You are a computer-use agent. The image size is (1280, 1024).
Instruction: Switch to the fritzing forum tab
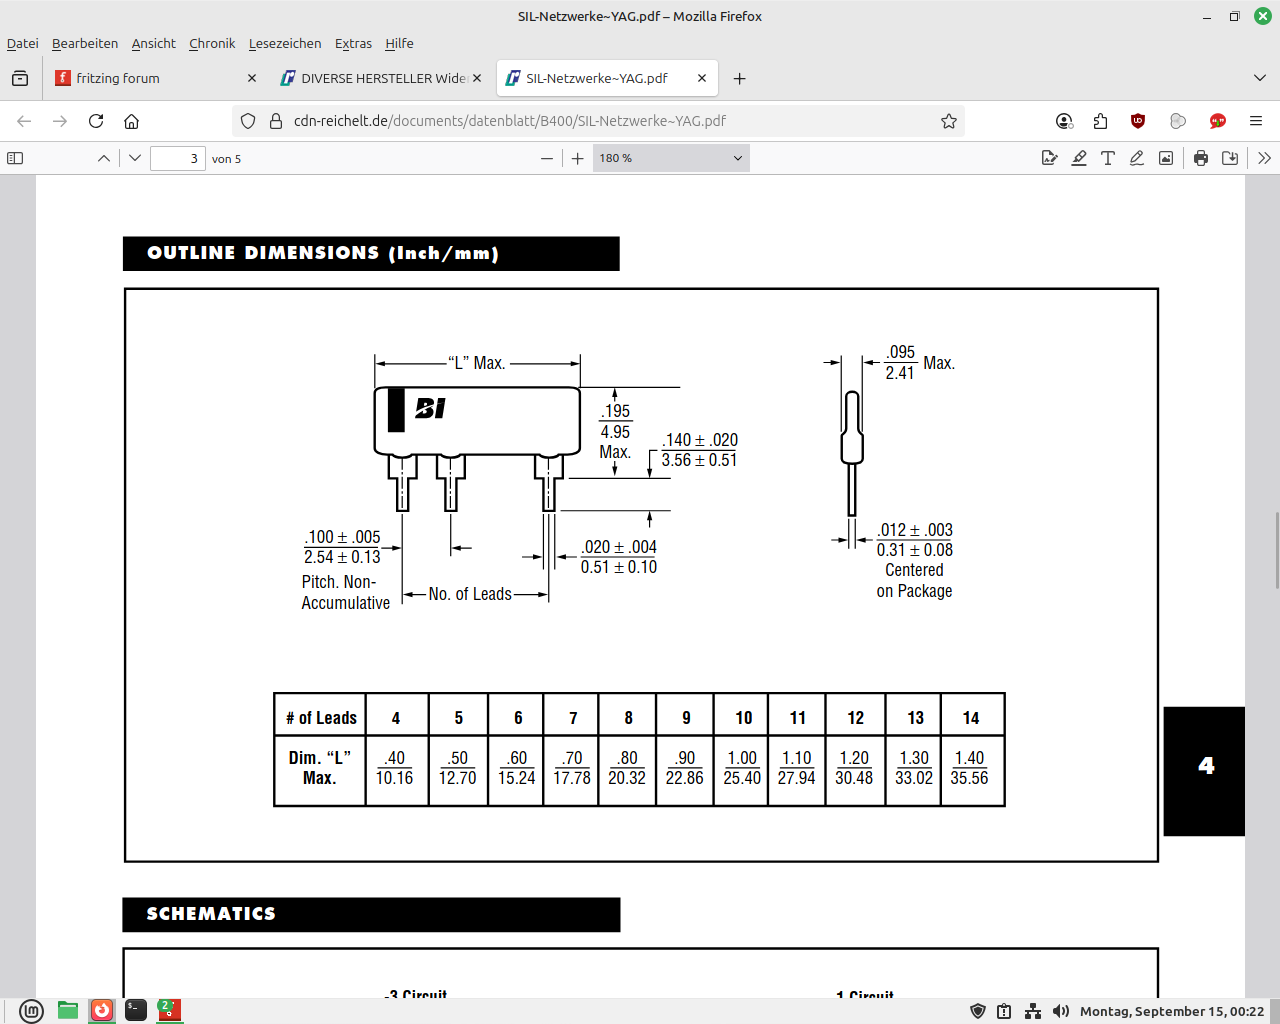coord(150,78)
